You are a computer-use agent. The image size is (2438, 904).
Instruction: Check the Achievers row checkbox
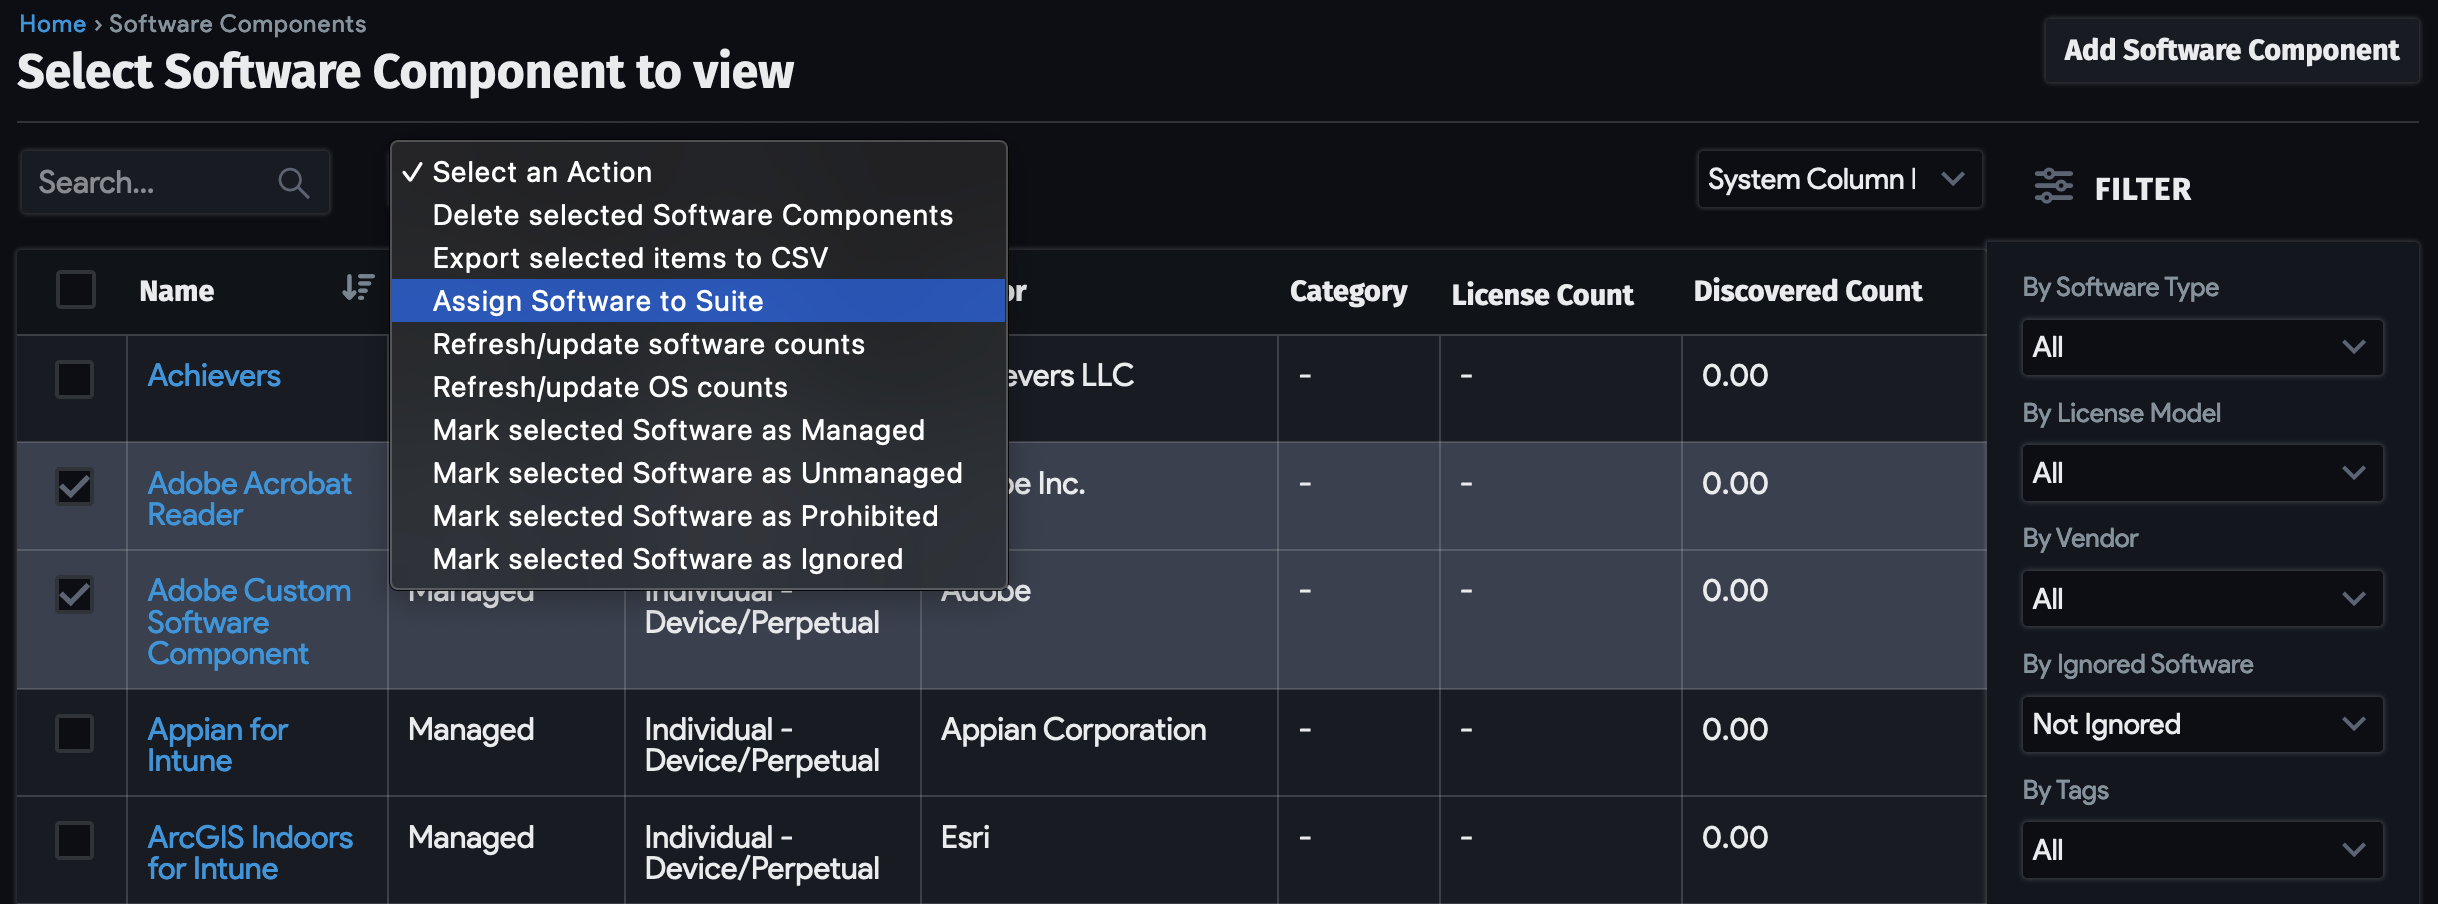point(75,379)
